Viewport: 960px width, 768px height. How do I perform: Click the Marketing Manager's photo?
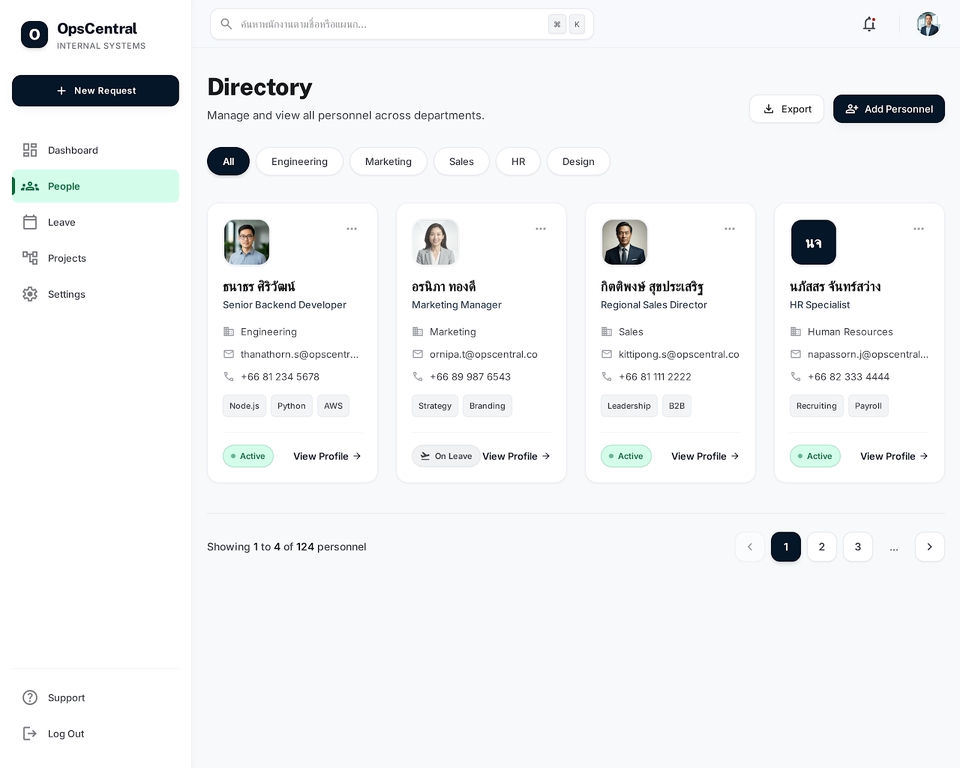[435, 242]
